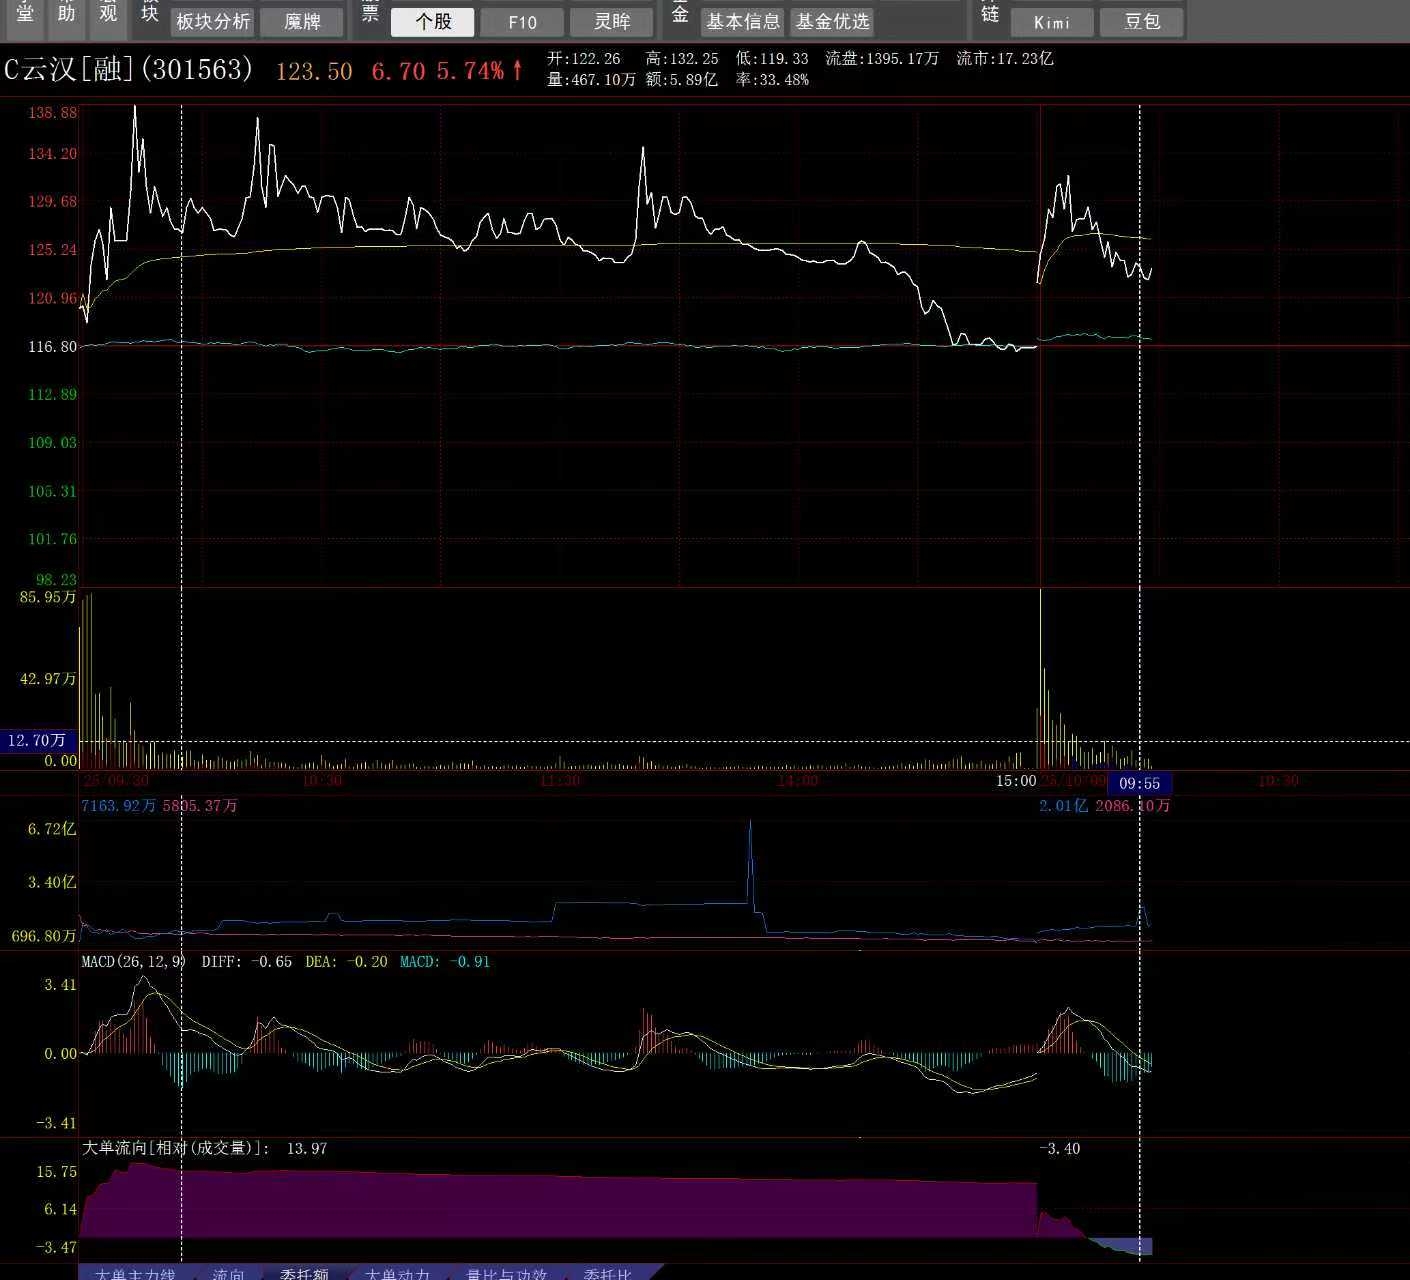
Task: Click the 138.88 top price axis label
Action: 52,113
